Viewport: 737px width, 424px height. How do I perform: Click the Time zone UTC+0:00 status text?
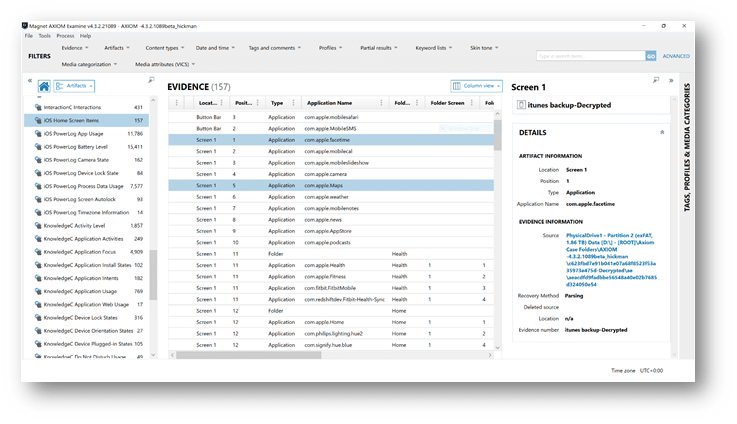[x=637, y=370]
